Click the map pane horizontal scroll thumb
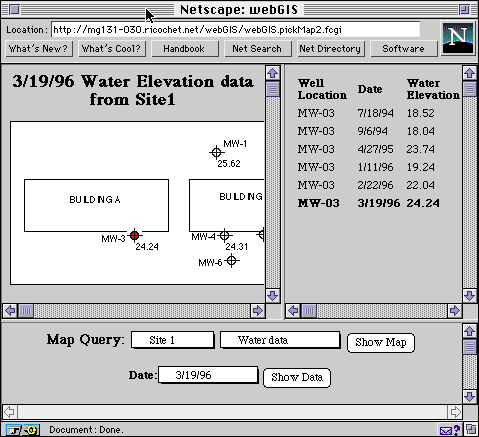479x437 pixels. coord(26,311)
